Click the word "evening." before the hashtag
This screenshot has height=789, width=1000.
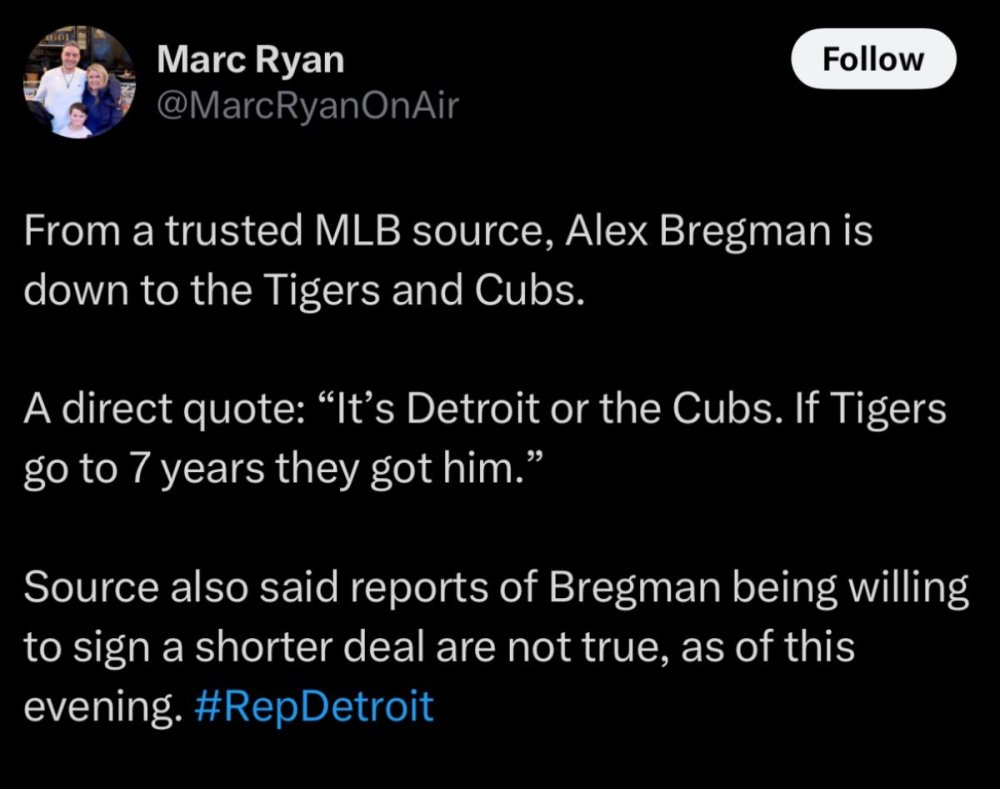coord(100,706)
